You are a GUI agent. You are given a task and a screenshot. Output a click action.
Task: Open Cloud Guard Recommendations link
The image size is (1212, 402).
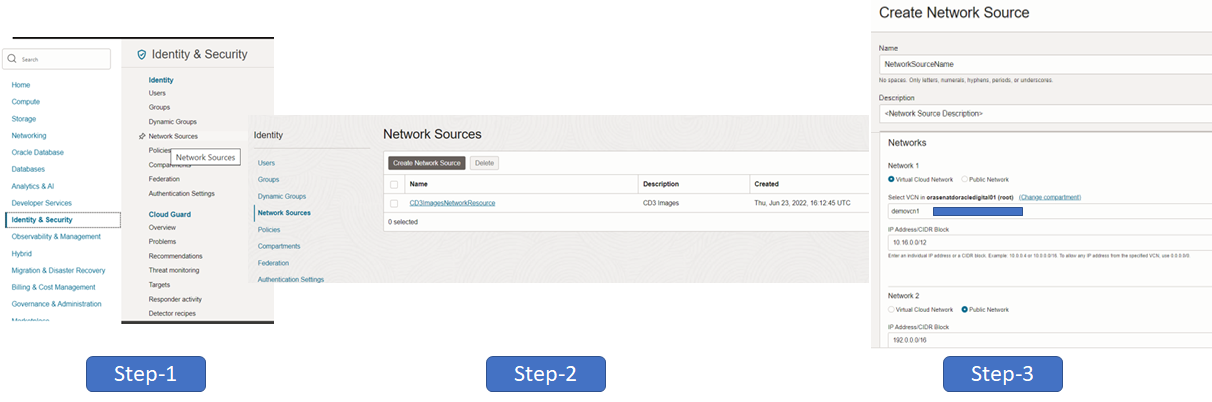pyautogui.click(x=175, y=256)
